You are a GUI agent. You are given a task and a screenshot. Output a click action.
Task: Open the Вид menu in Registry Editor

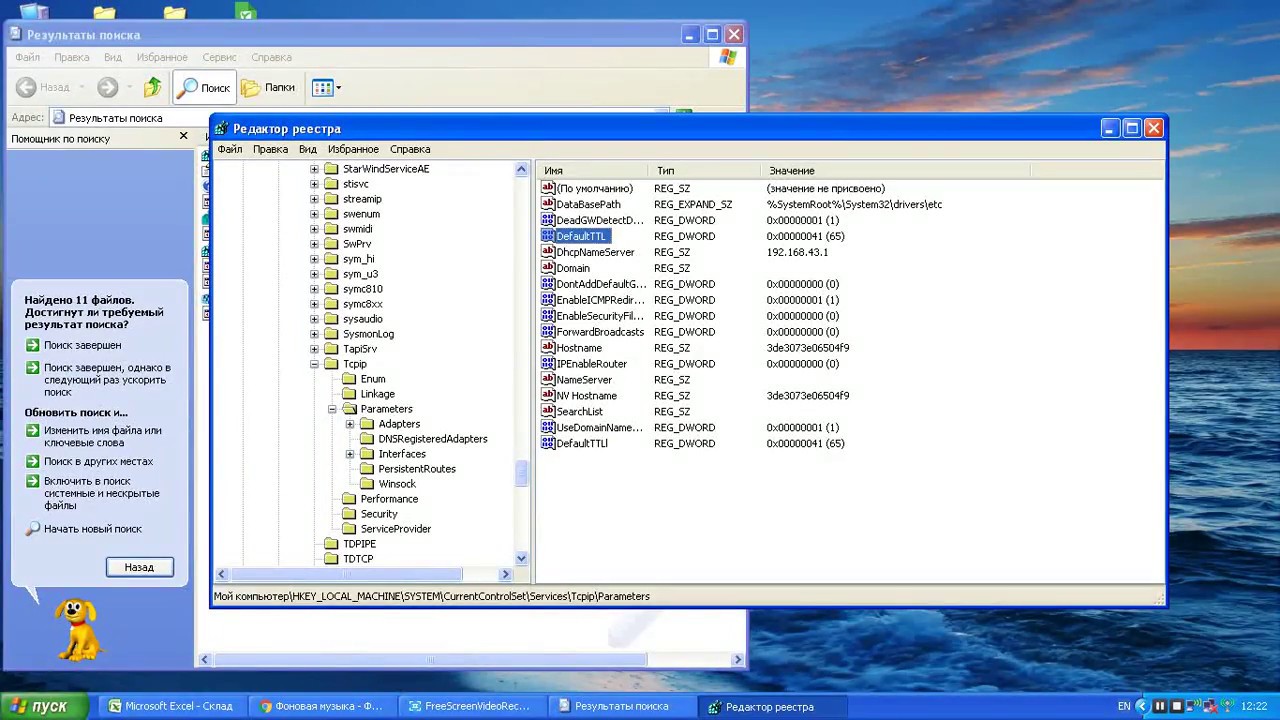(308, 149)
